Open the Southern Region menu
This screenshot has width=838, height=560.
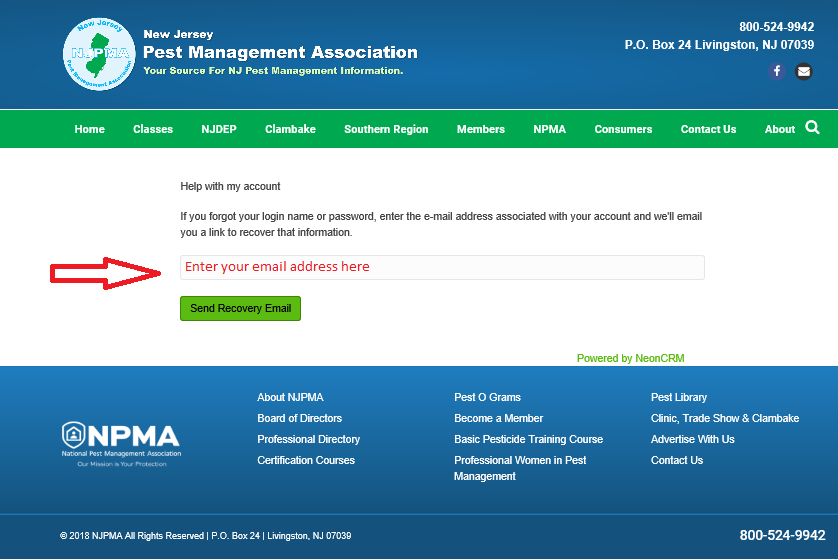(x=386, y=129)
